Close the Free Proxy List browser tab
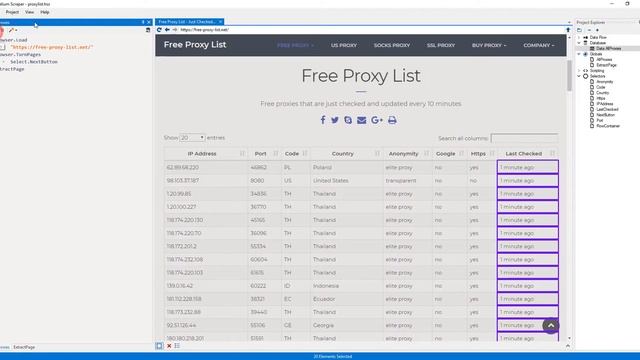The height and width of the screenshot is (360, 640). 220,22
